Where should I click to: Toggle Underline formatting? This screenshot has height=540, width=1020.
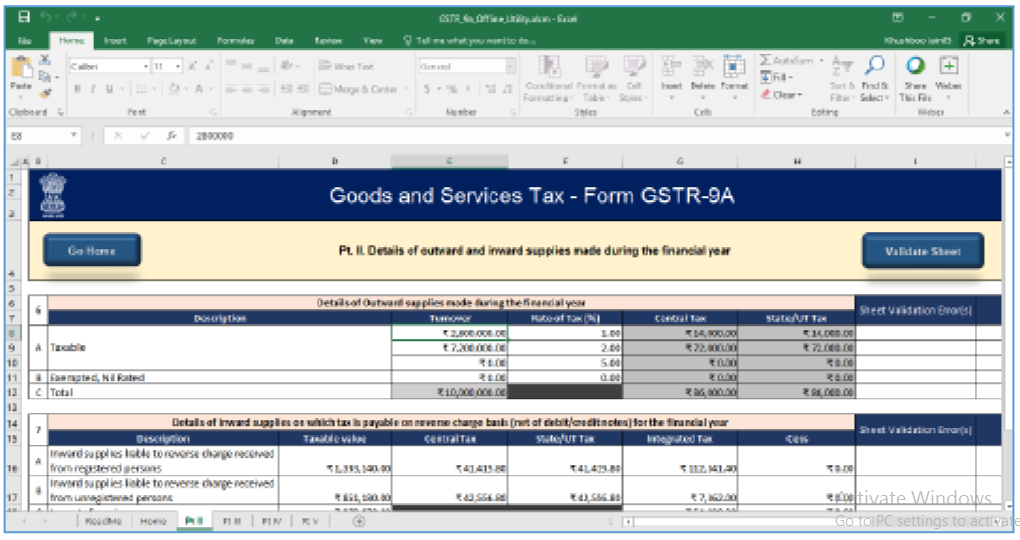[x=109, y=89]
